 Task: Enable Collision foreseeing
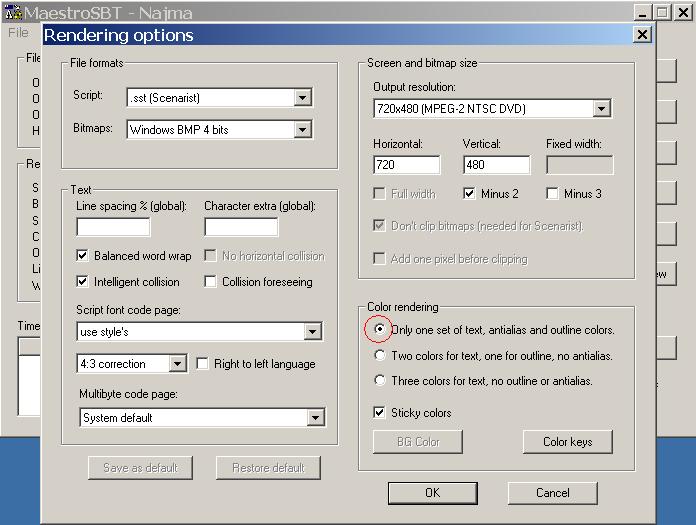211,282
